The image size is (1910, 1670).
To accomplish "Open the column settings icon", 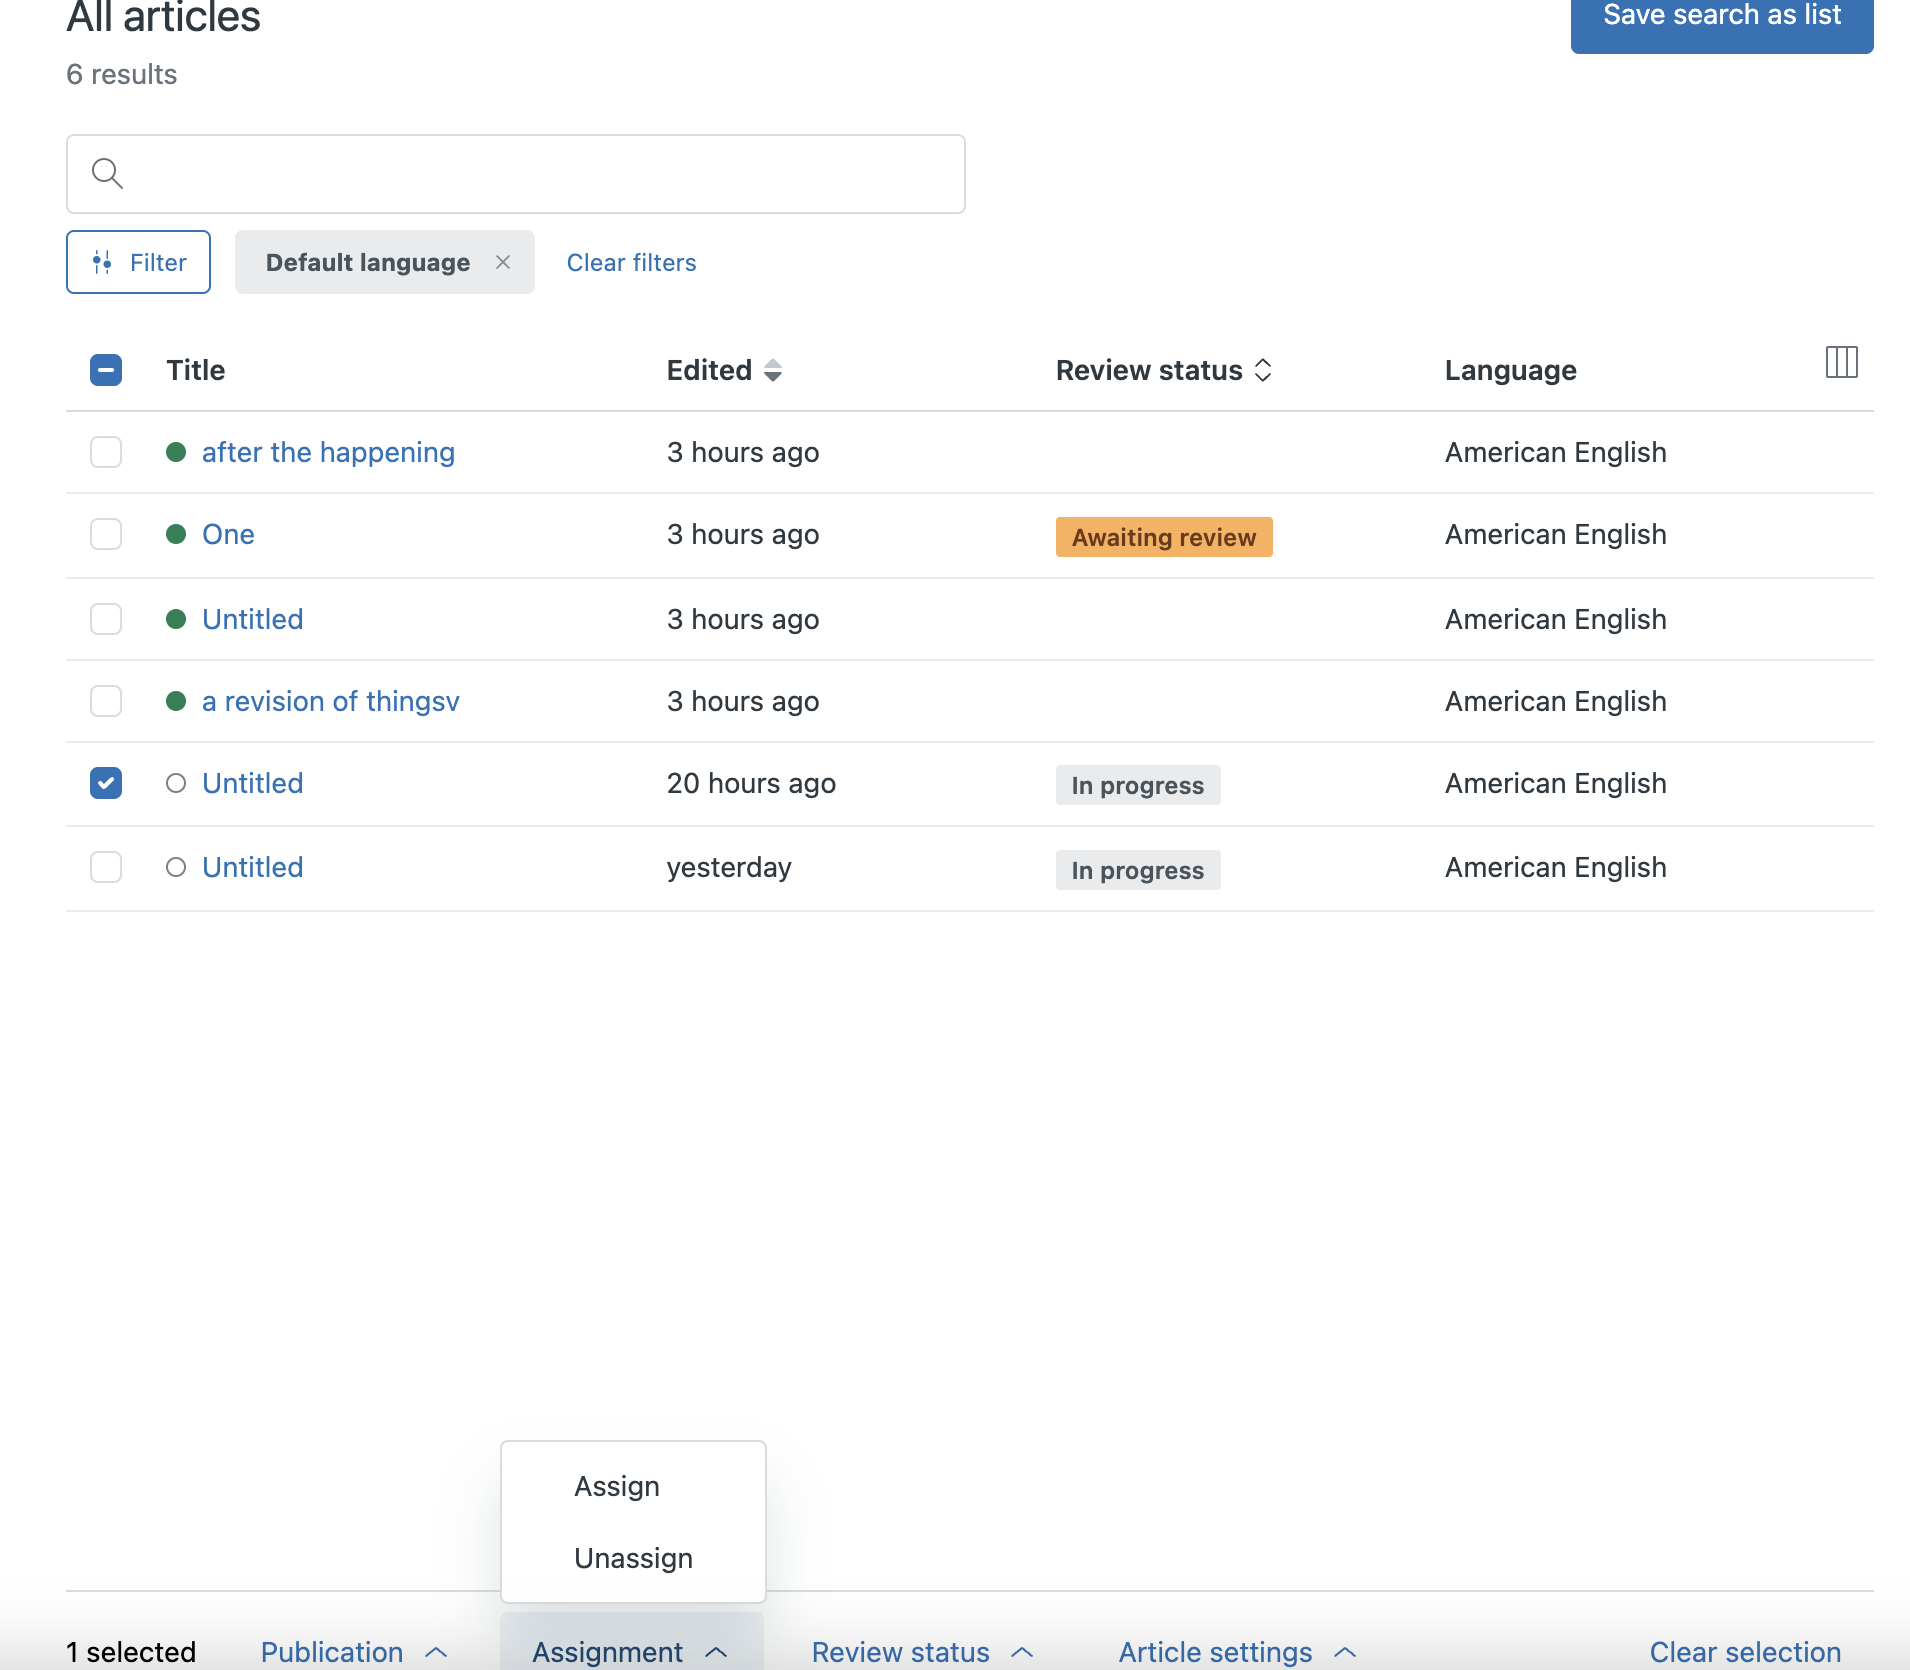I will point(1840,362).
